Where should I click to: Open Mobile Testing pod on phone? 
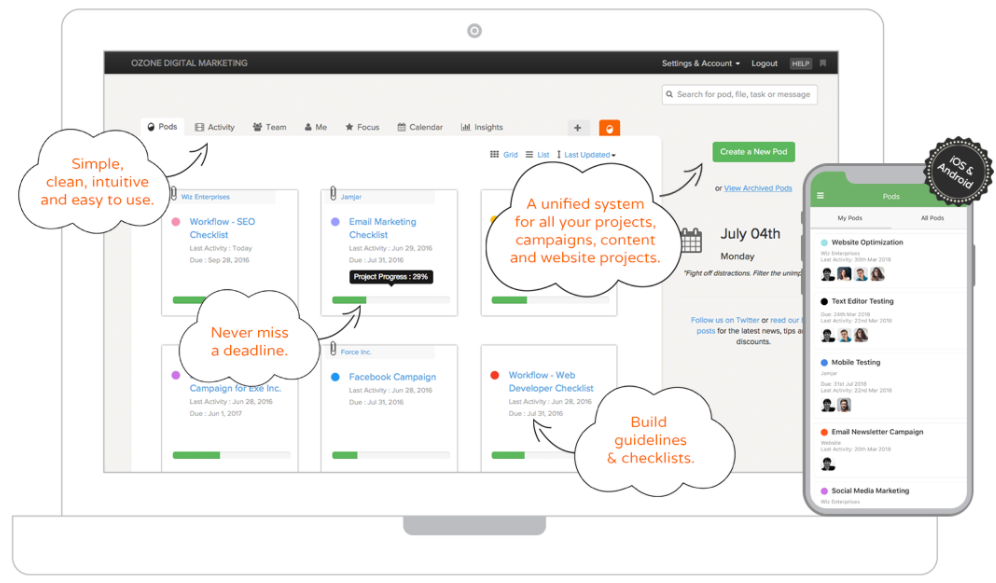[856, 362]
